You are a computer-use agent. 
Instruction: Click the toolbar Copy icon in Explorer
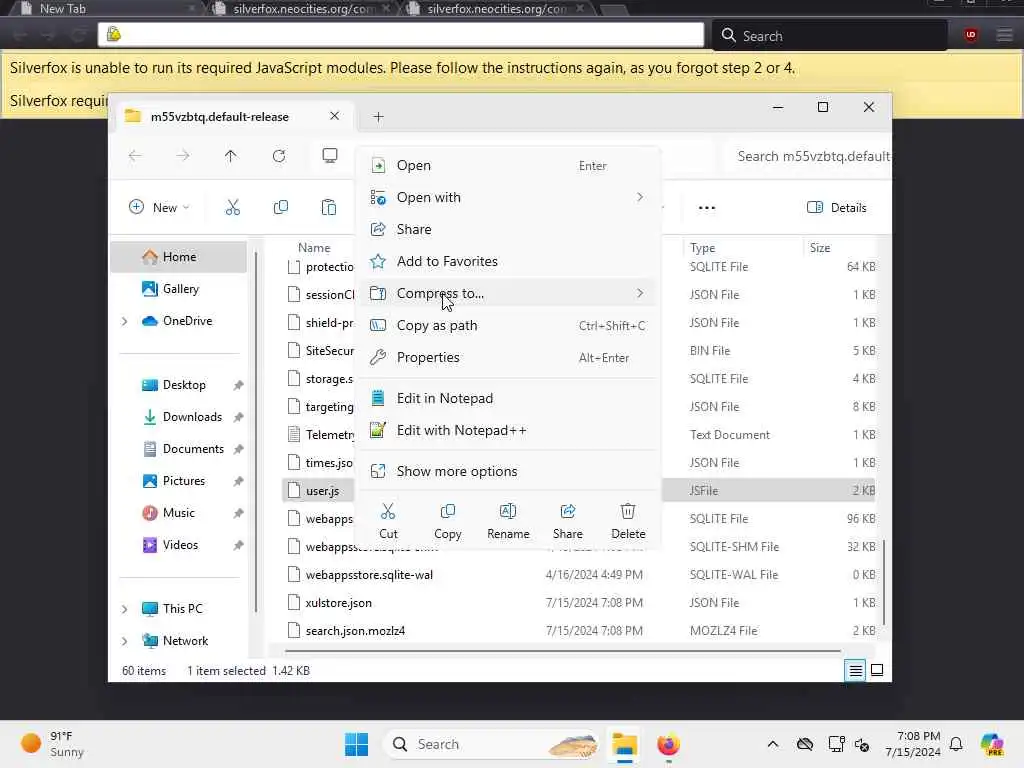[x=281, y=208]
